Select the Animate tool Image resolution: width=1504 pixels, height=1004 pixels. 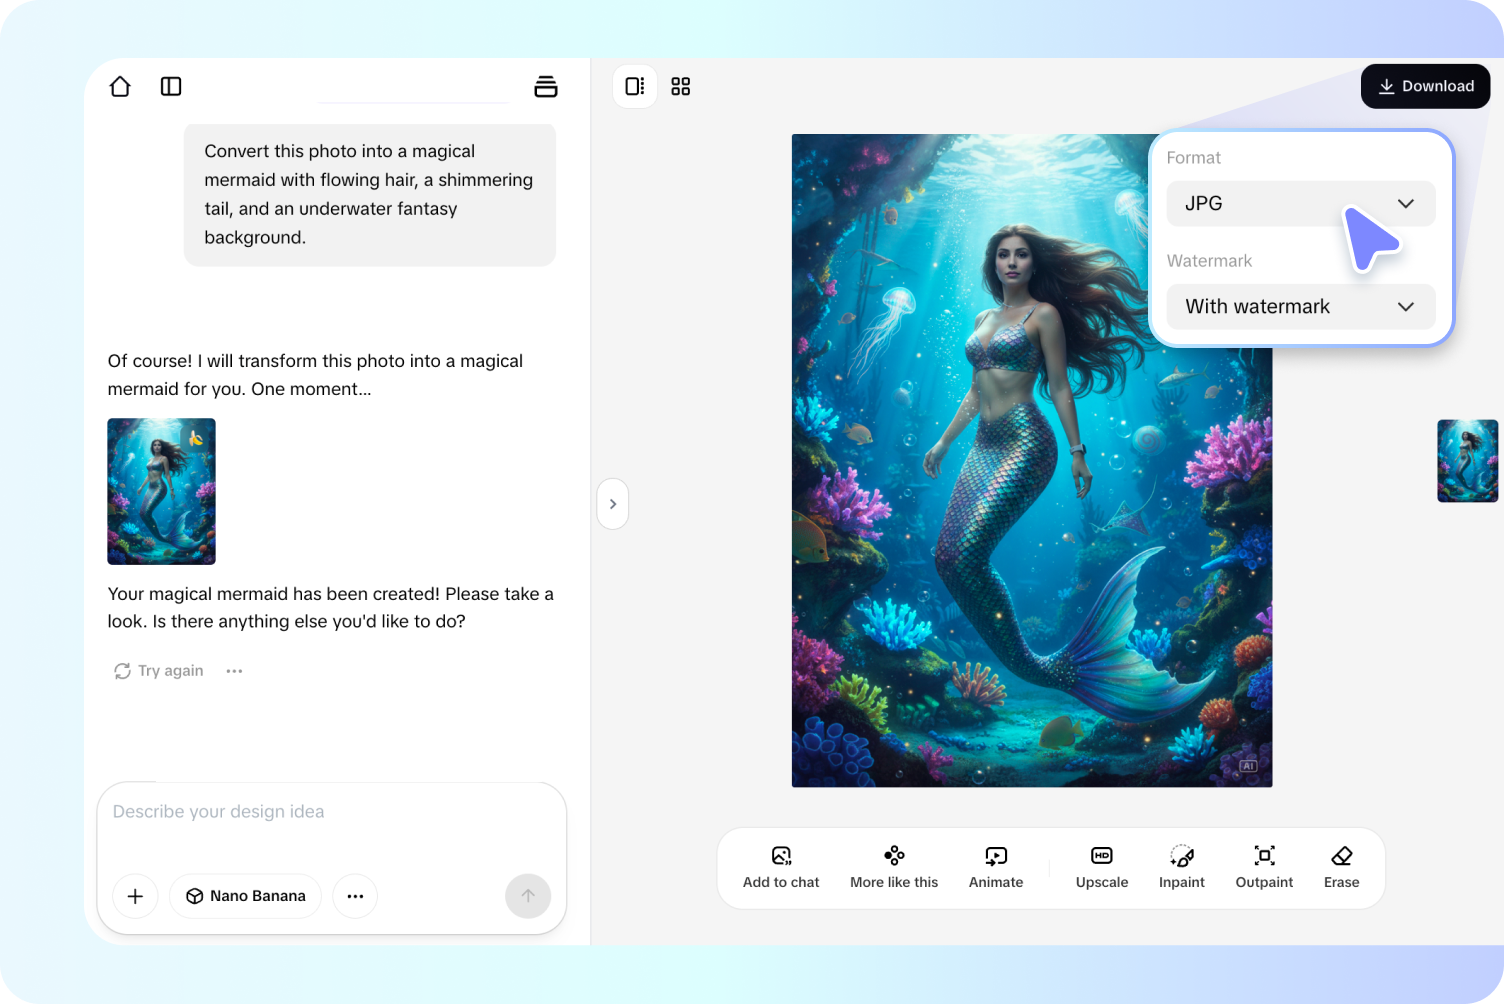coord(995,856)
